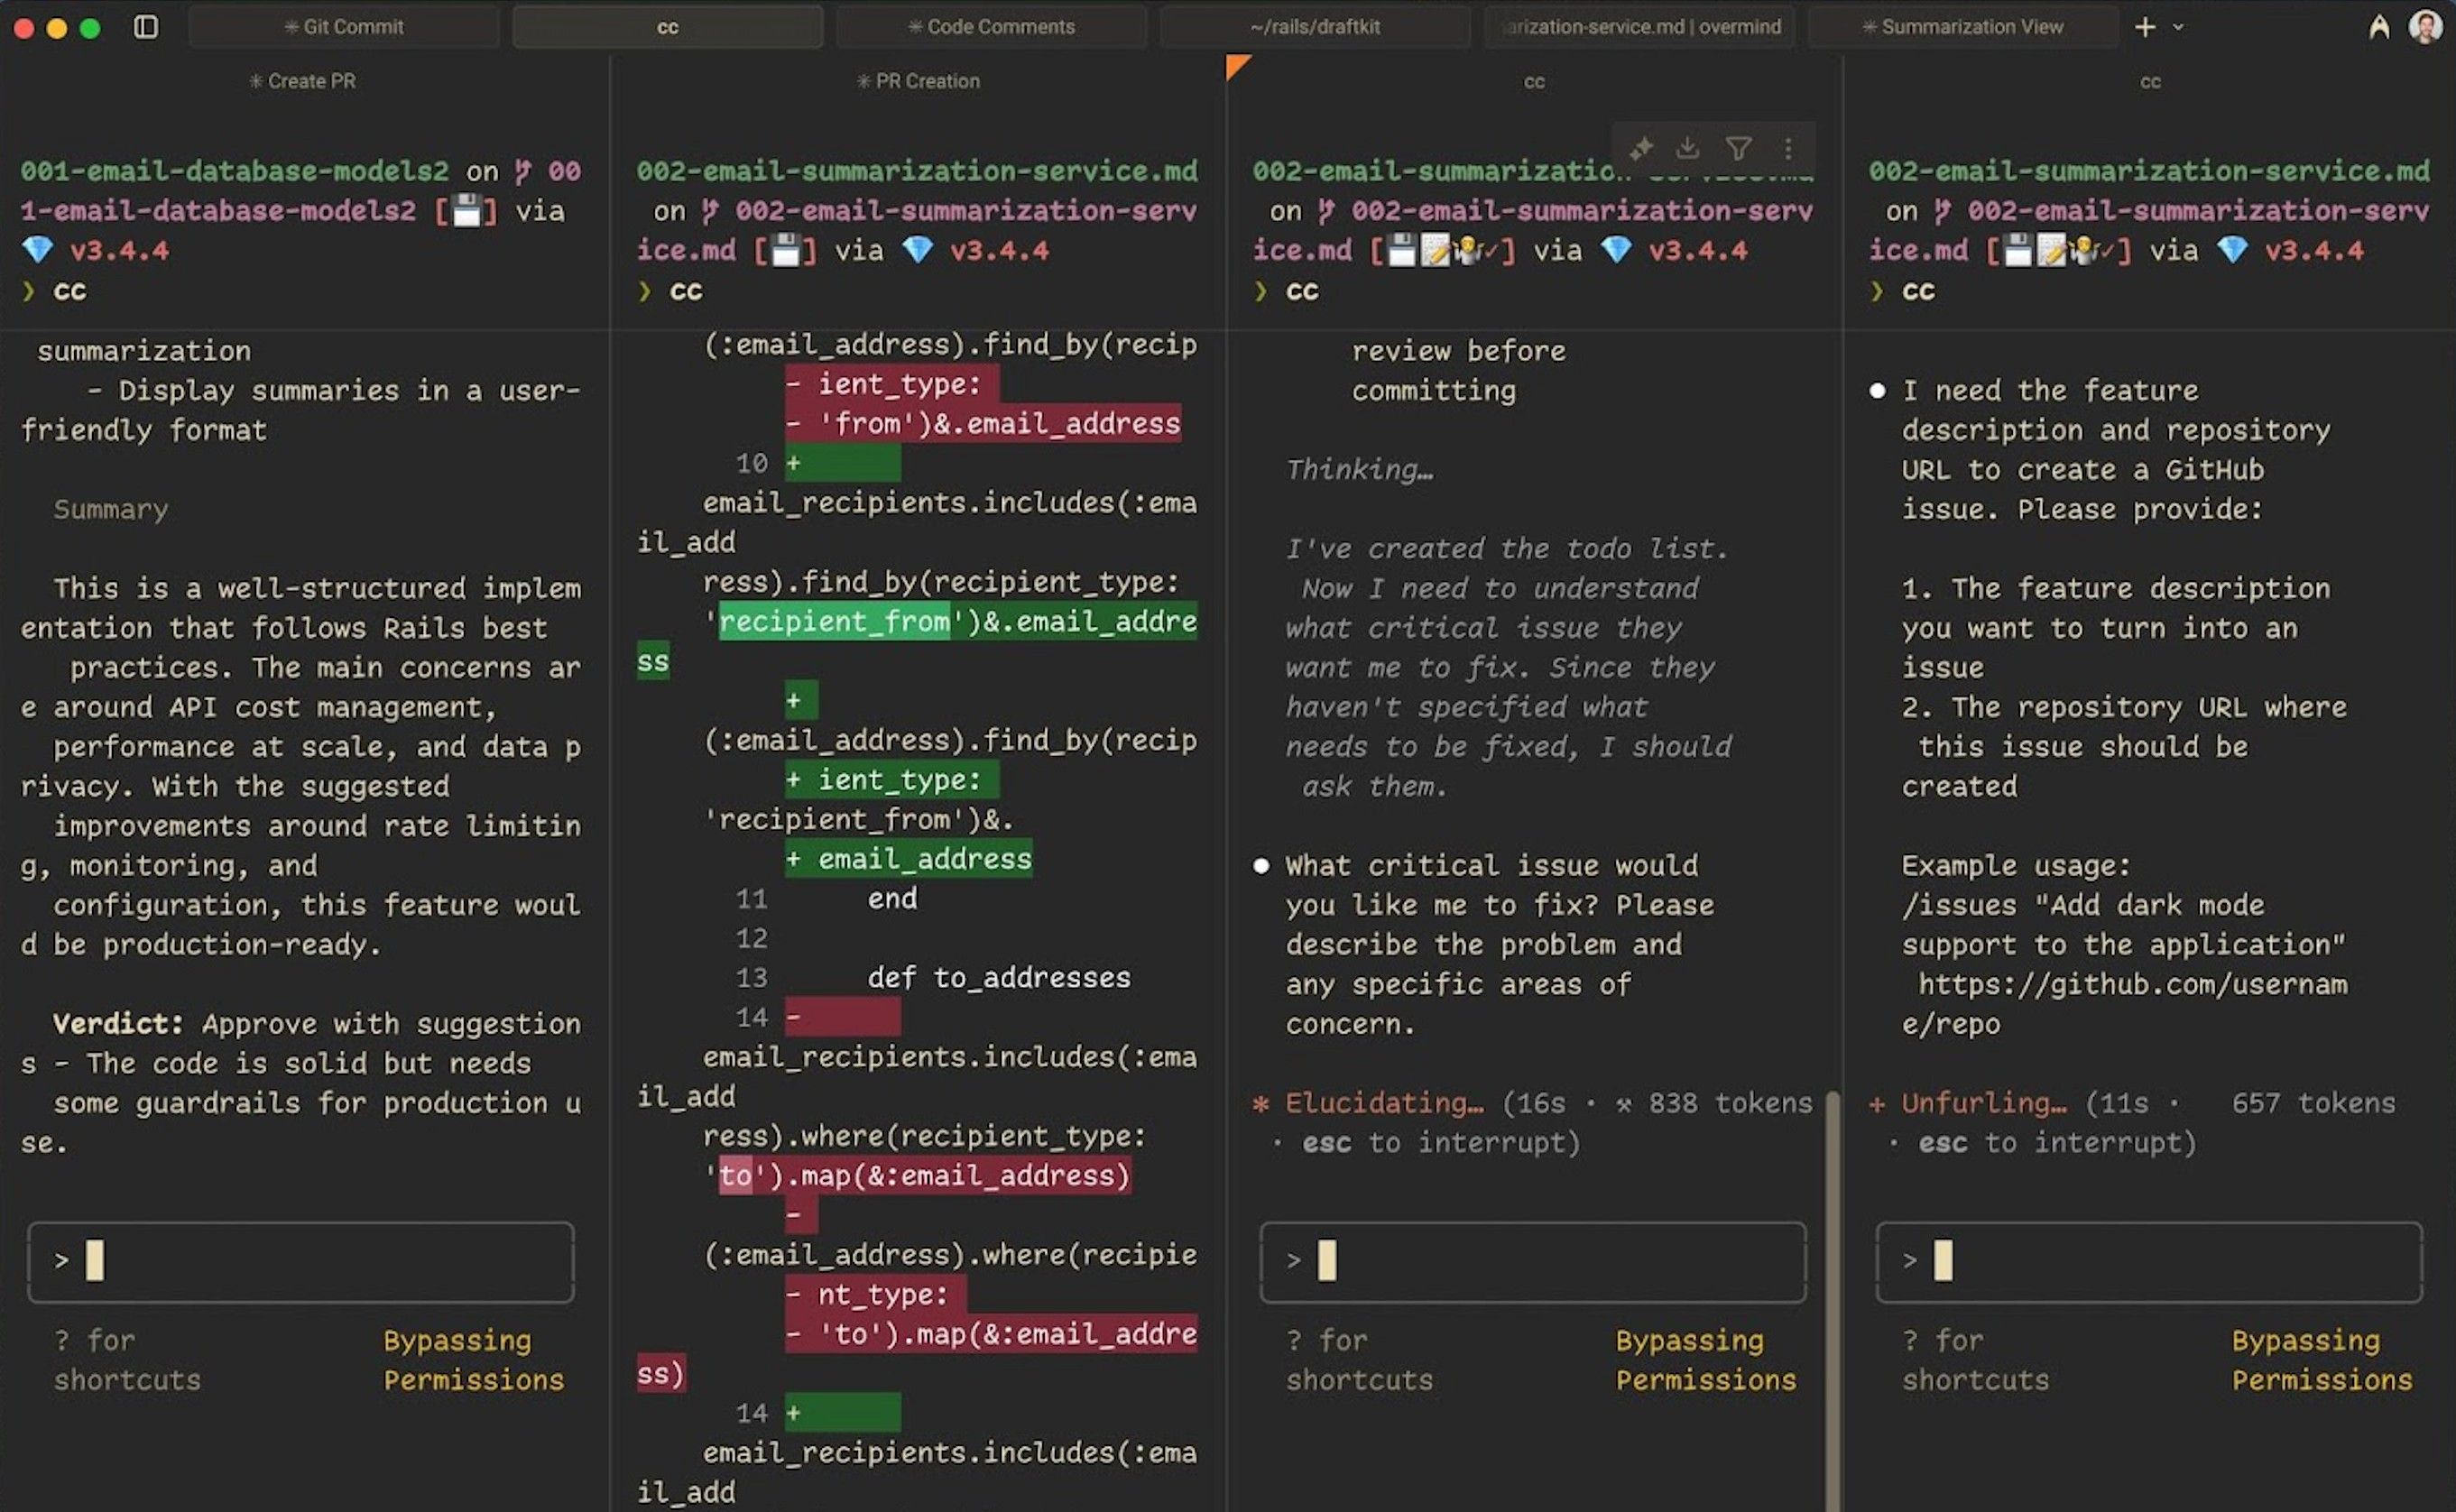Click Bypassing Permissions under the Unfurling pane
The width and height of the screenshot is (2456, 1512).
point(2321,1360)
